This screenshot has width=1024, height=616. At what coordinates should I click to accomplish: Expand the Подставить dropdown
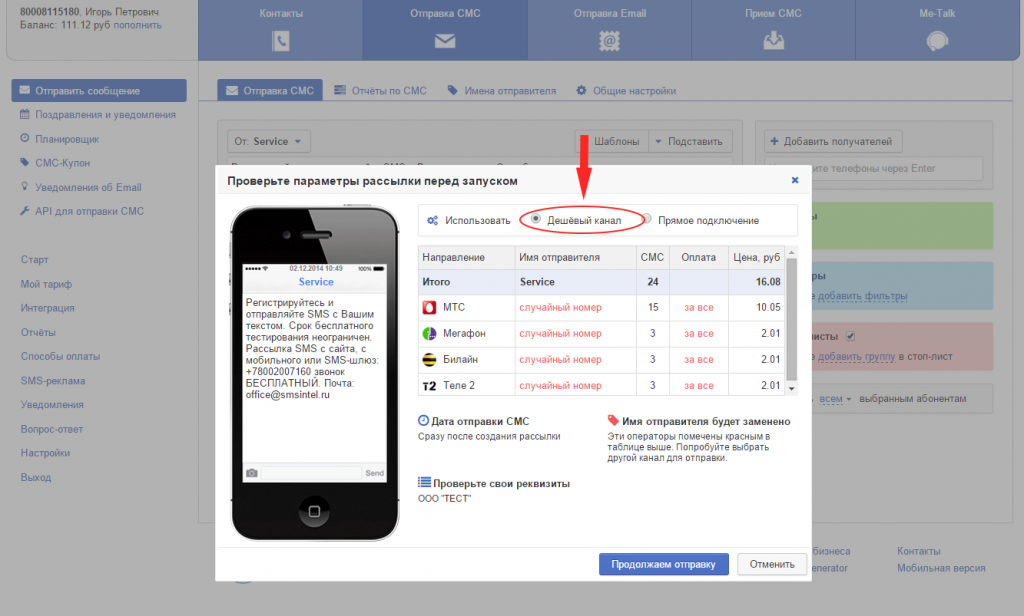(x=691, y=142)
